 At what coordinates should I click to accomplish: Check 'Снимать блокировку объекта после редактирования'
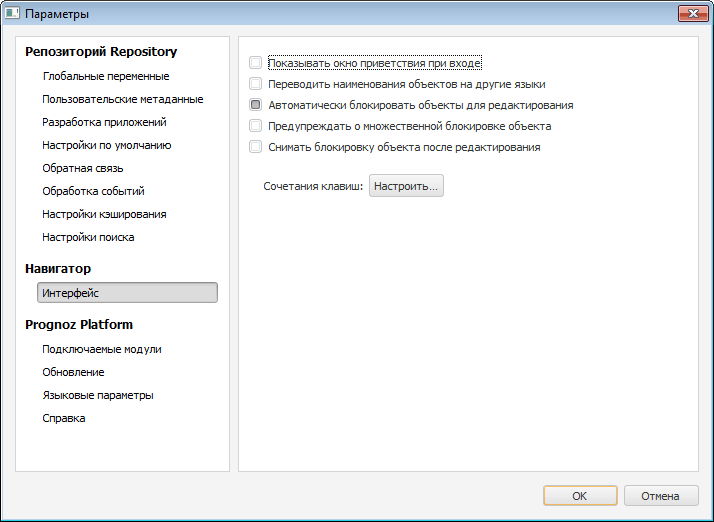tap(256, 147)
